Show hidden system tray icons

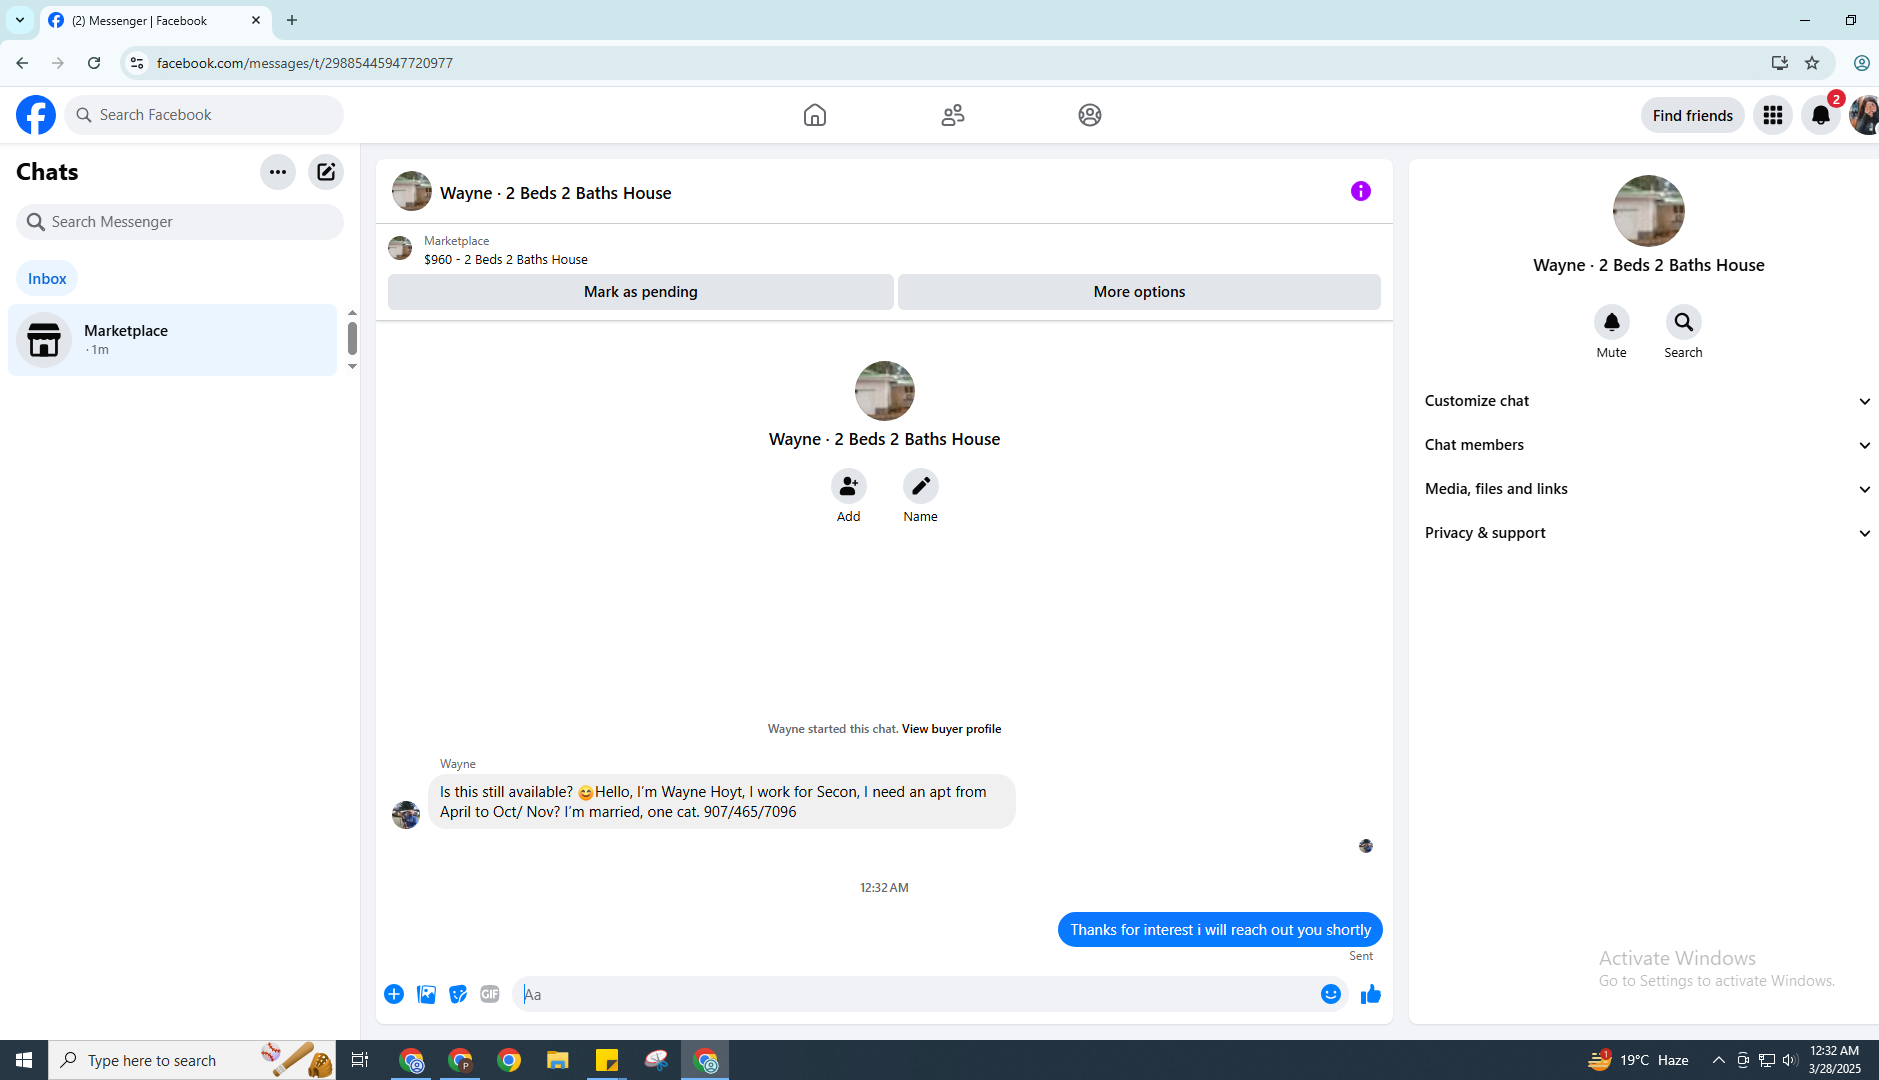click(1718, 1060)
